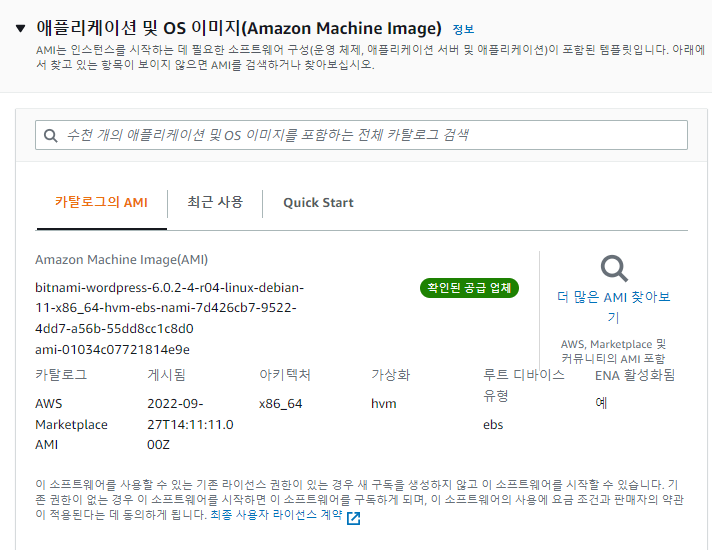Click the large magnifier browse AMI icon
712x550 pixels.
[614, 268]
